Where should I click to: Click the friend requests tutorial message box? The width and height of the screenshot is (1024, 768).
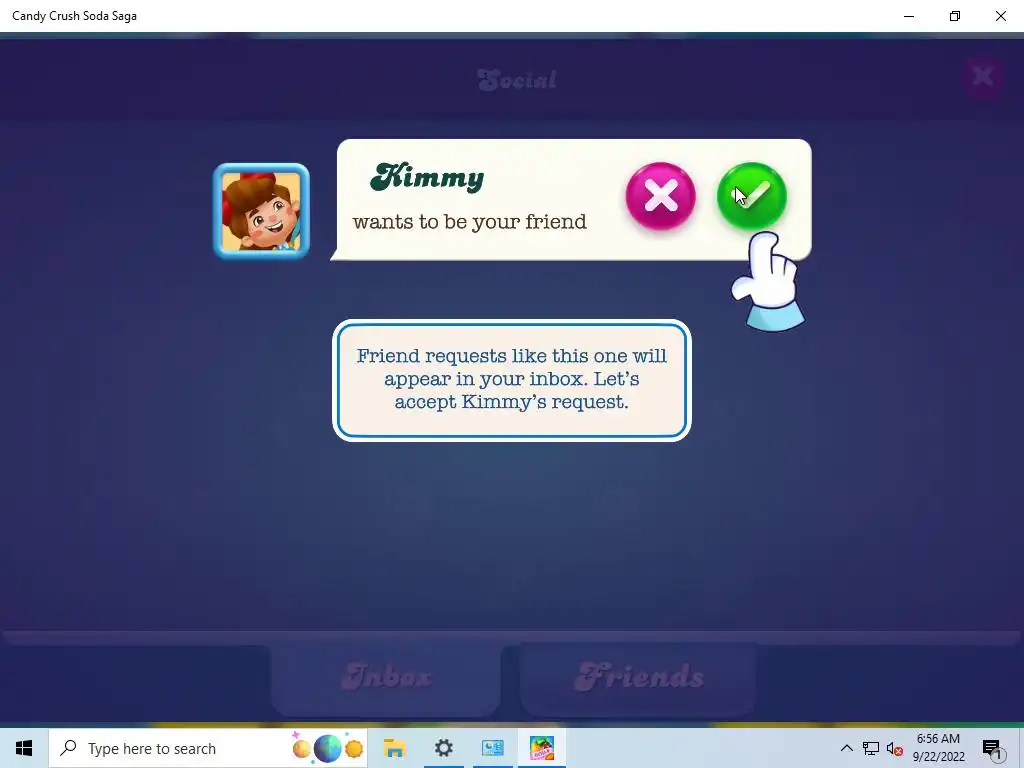[511, 380]
